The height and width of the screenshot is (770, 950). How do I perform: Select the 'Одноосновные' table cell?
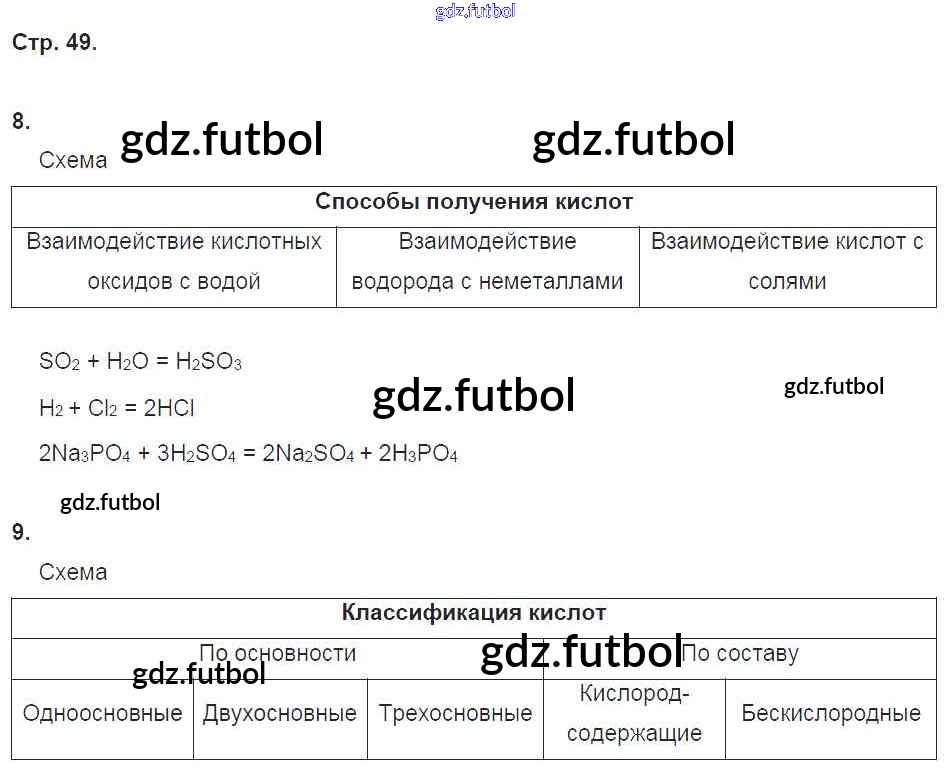tap(102, 714)
